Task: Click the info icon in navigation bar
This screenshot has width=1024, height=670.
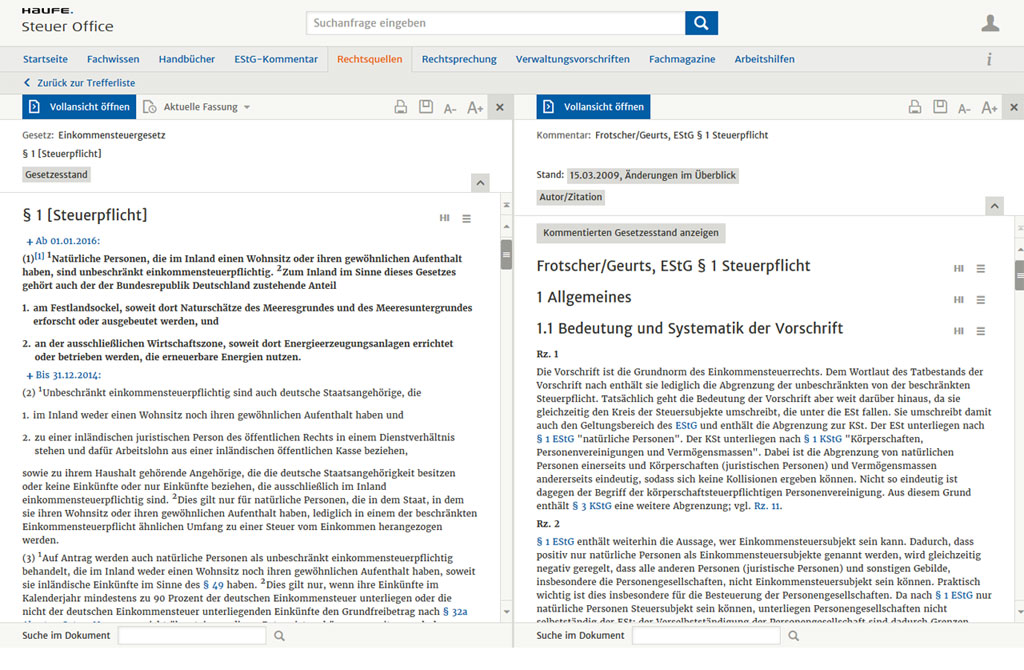Action: (989, 59)
